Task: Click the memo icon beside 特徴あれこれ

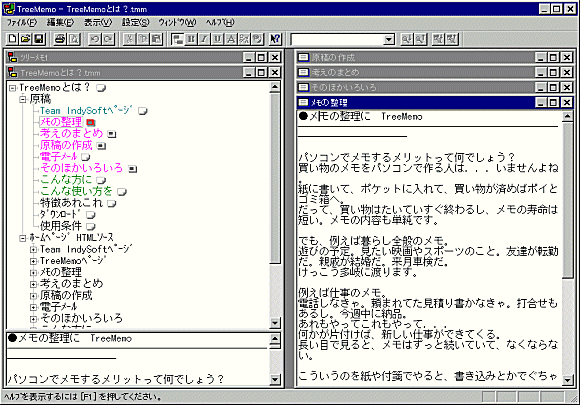Action: click(x=112, y=203)
